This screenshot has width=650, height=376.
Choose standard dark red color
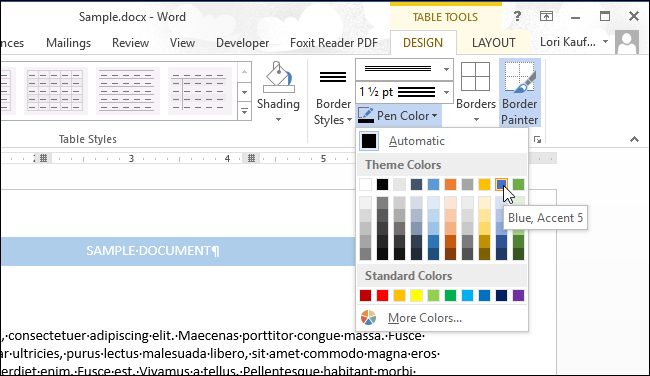(x=366, y=295)
